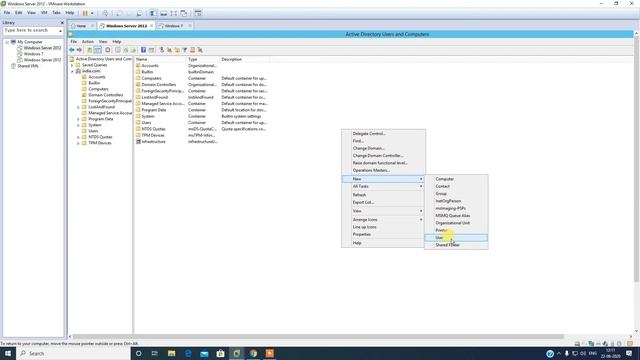Click the Back arrow in ADUC toolbar
Screen dimensions: 640x360
[x=72, y=50]
